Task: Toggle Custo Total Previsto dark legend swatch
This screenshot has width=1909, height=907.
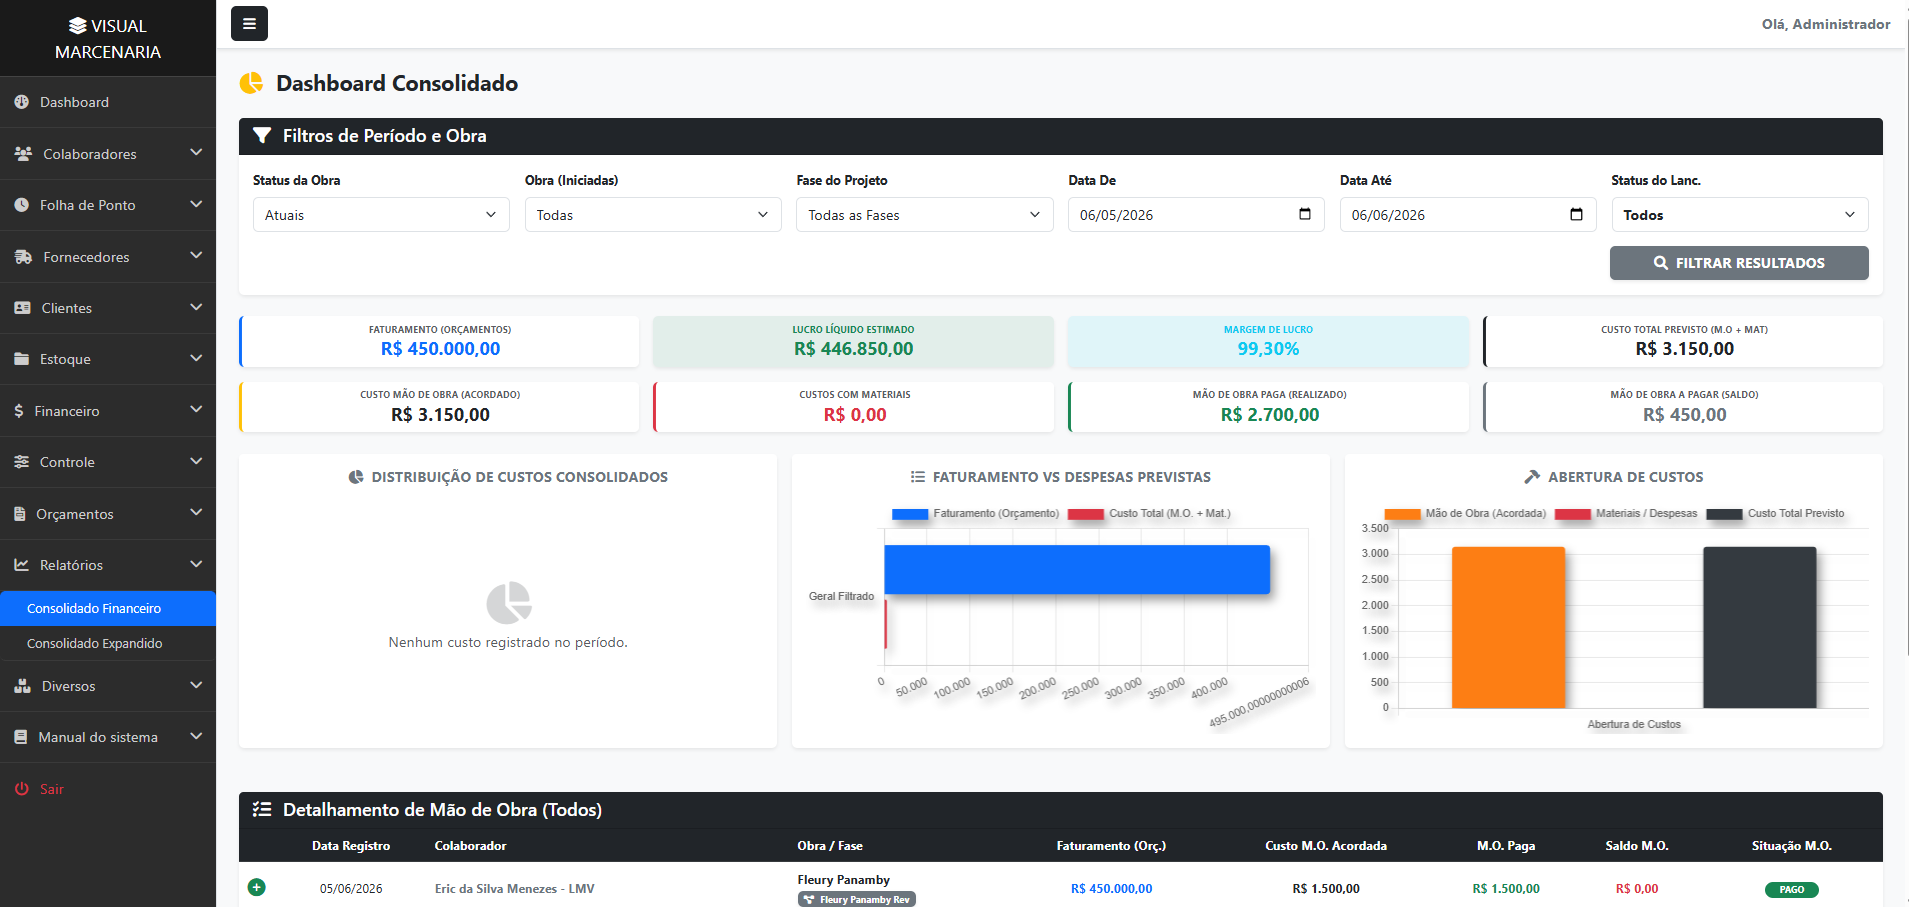Action: 1725,514
